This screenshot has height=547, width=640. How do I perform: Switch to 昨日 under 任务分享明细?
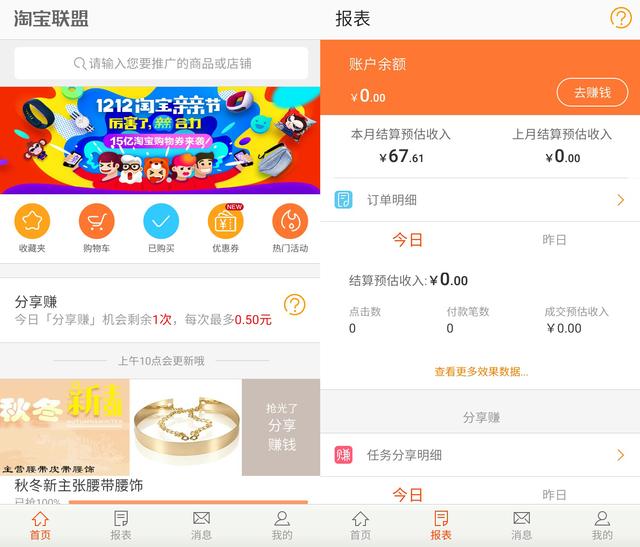tap(554, 495)
